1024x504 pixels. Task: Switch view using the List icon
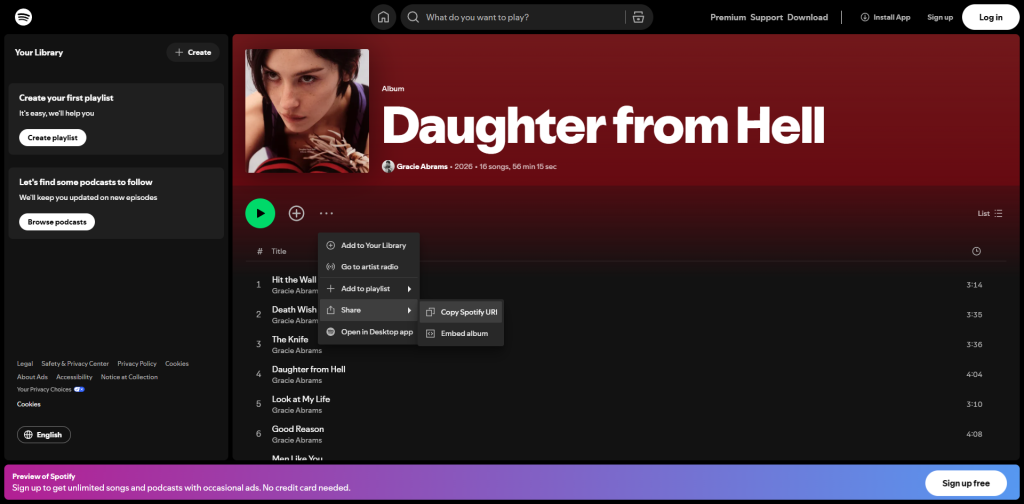coord(998,213)
